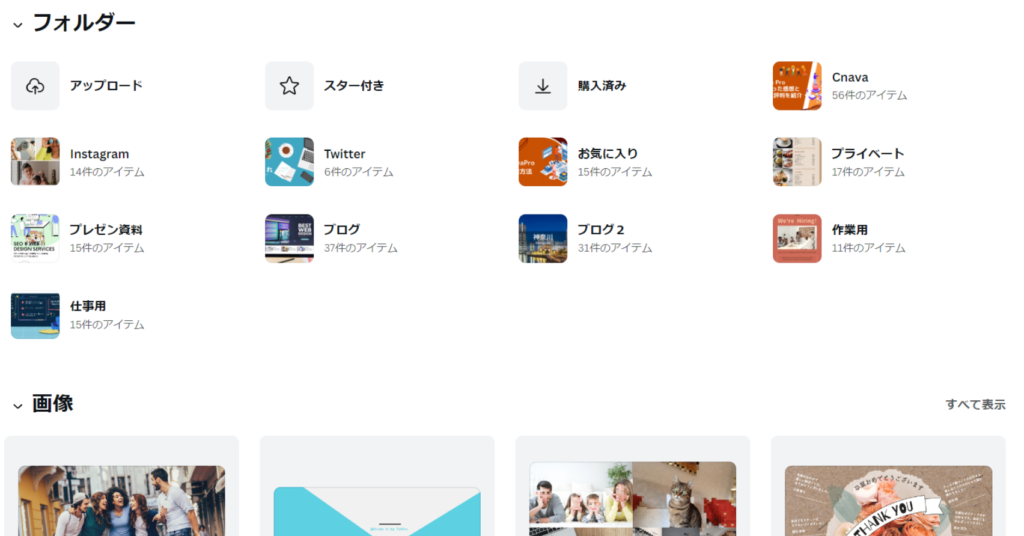Click the 37件のアイテム count text
Viewport: 1024px width, 536px height.
point(360,248)
